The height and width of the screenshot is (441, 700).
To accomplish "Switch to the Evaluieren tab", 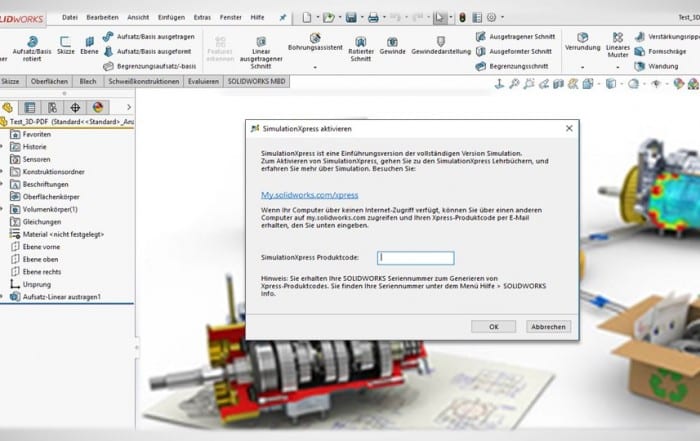I will tap(203, 81).
